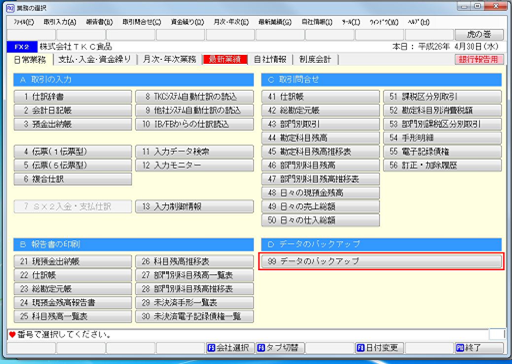The width and height of the screenshot is (512, 364).
Task: Print 21 現預金出納帳 report
Action: (73, 261)
